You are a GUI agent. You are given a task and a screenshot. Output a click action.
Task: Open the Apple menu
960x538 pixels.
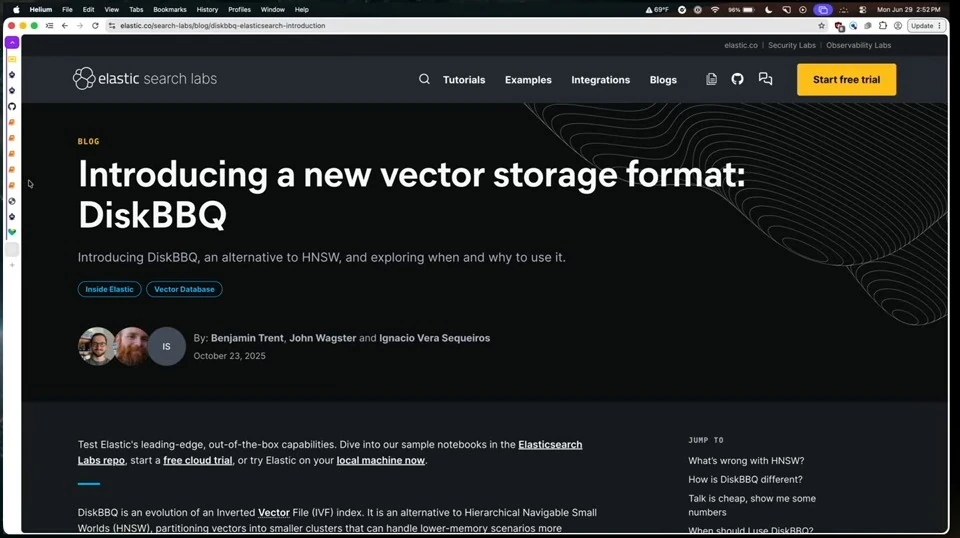coord(17,9)
